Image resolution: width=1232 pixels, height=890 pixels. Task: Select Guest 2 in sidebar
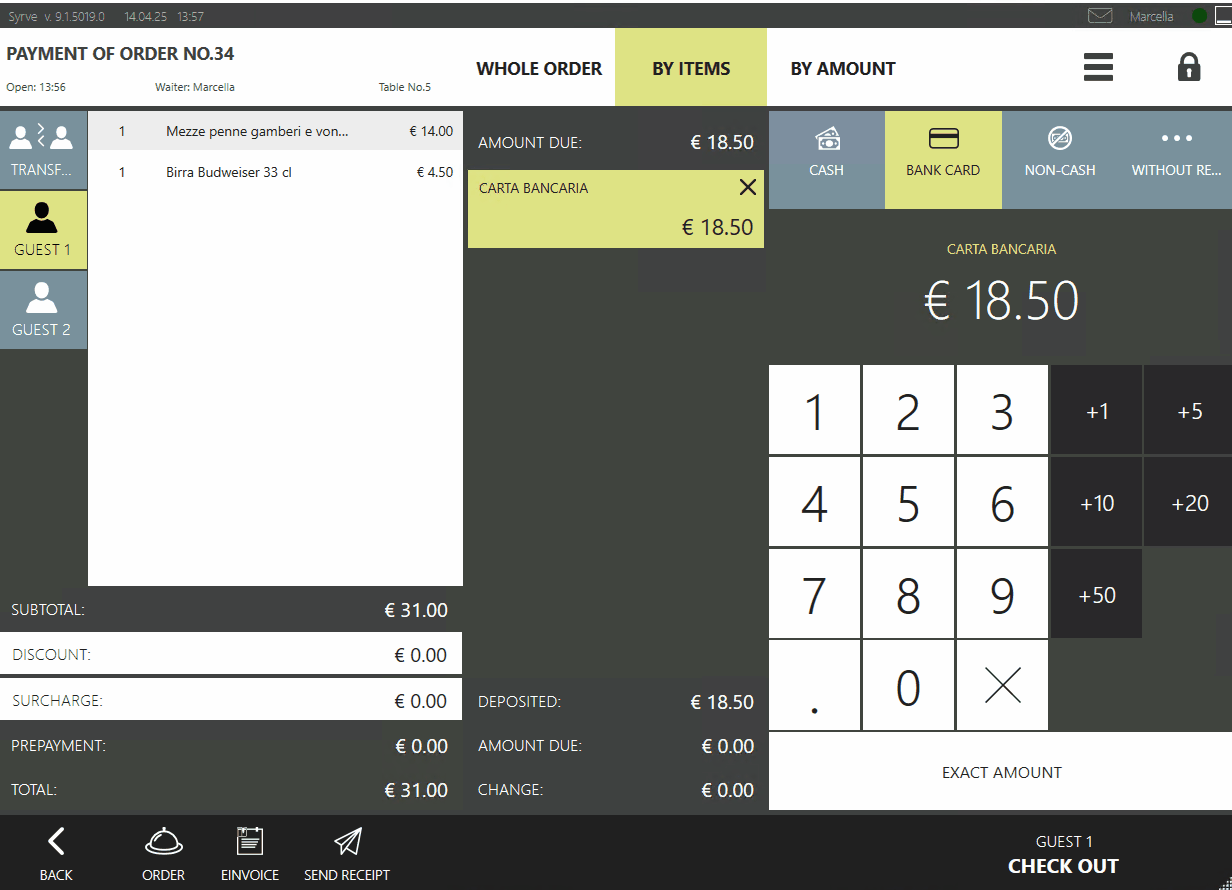[x=42, y=310]
